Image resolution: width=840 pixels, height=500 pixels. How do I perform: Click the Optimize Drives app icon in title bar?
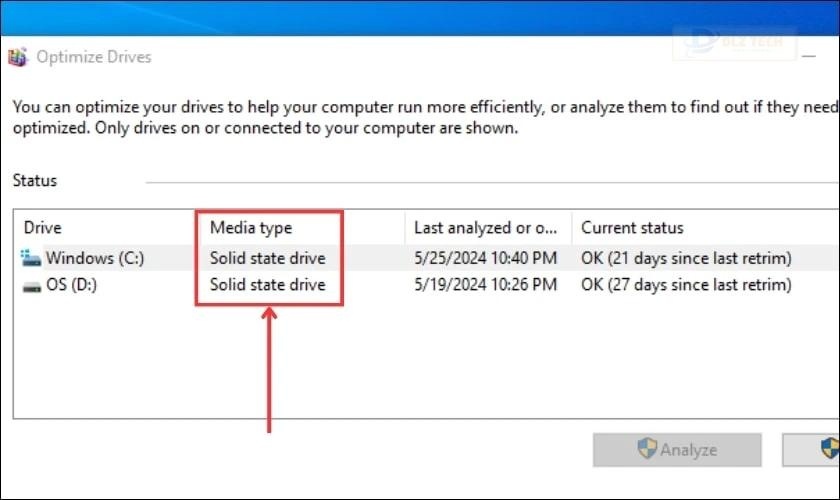pos(18,57)
